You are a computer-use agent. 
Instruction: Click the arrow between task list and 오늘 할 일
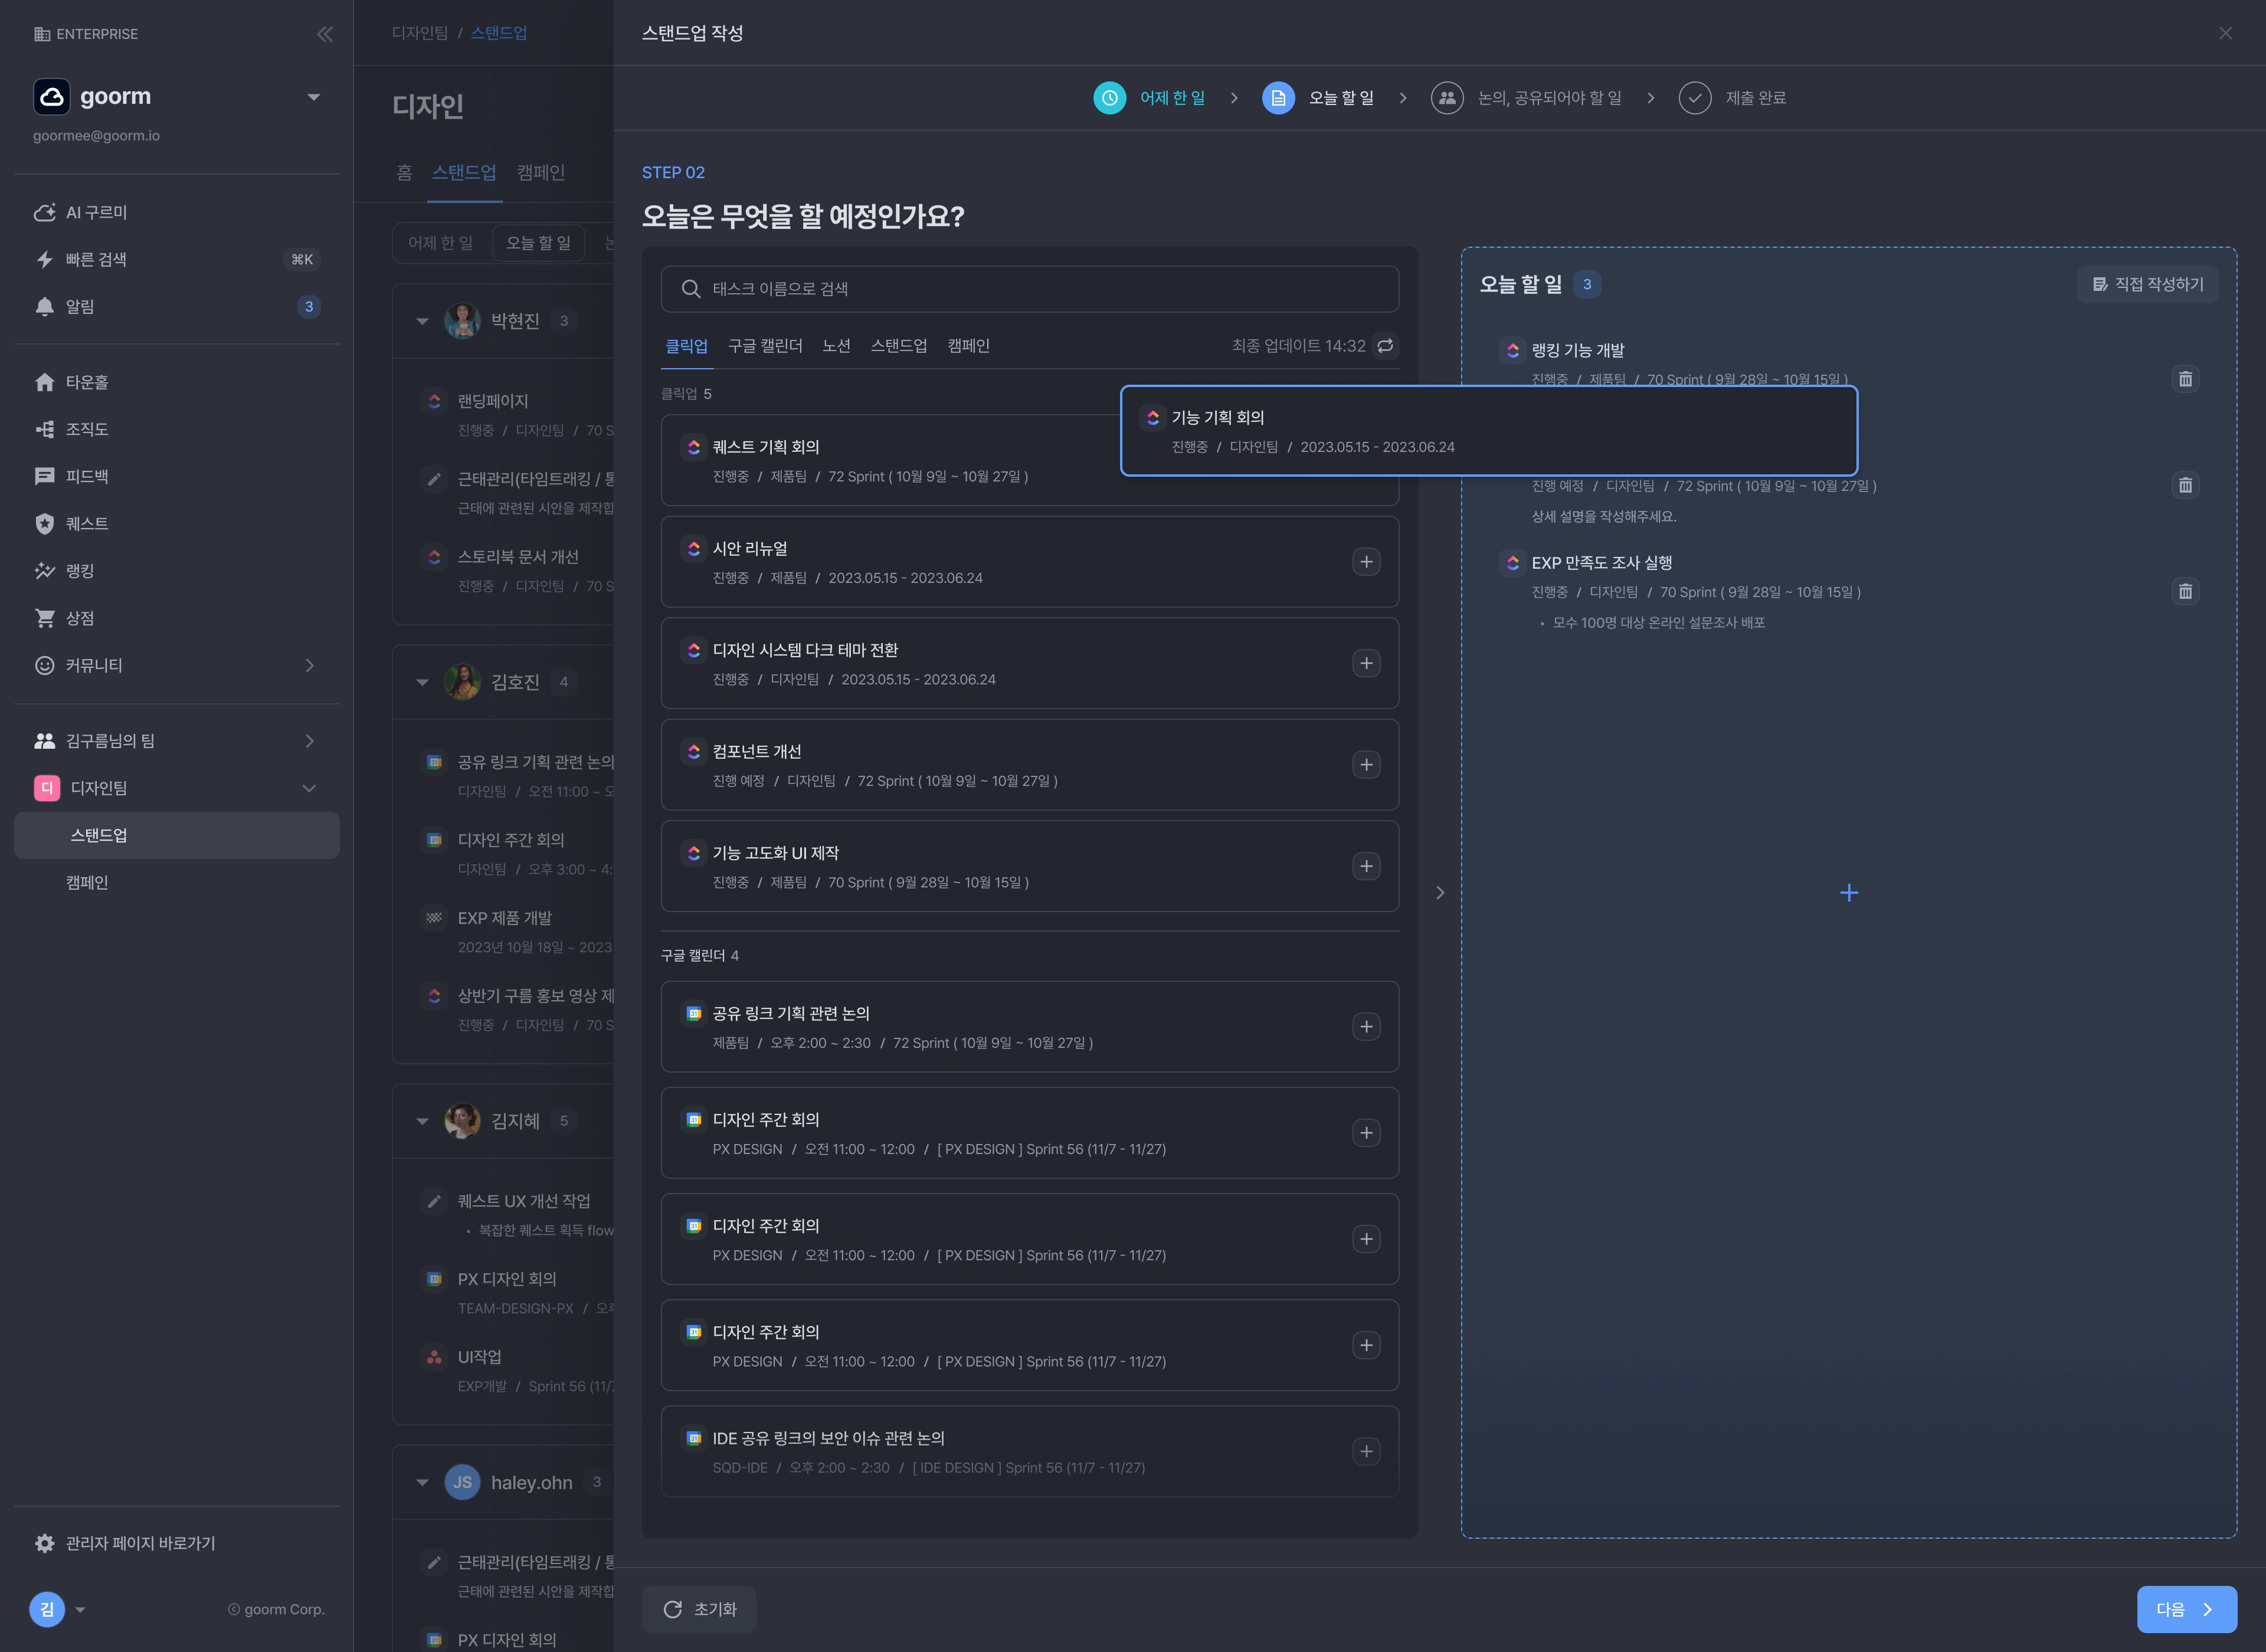point(1440,892)
